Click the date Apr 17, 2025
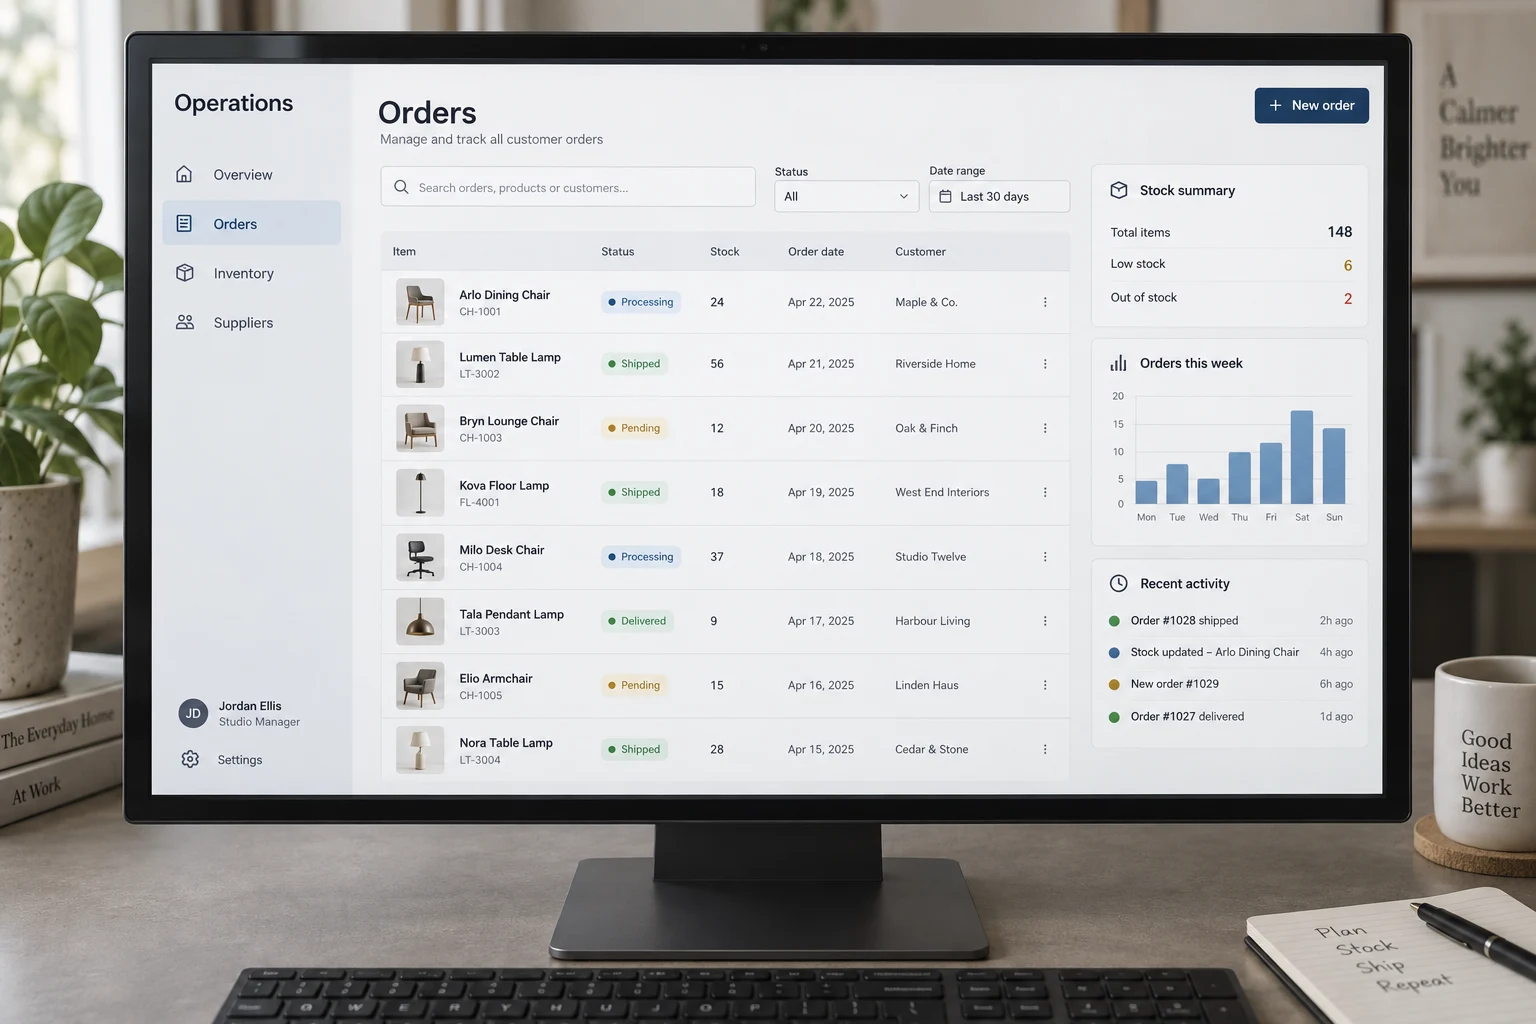Screen dimensions: 1536x1024 tap(821, 621)
